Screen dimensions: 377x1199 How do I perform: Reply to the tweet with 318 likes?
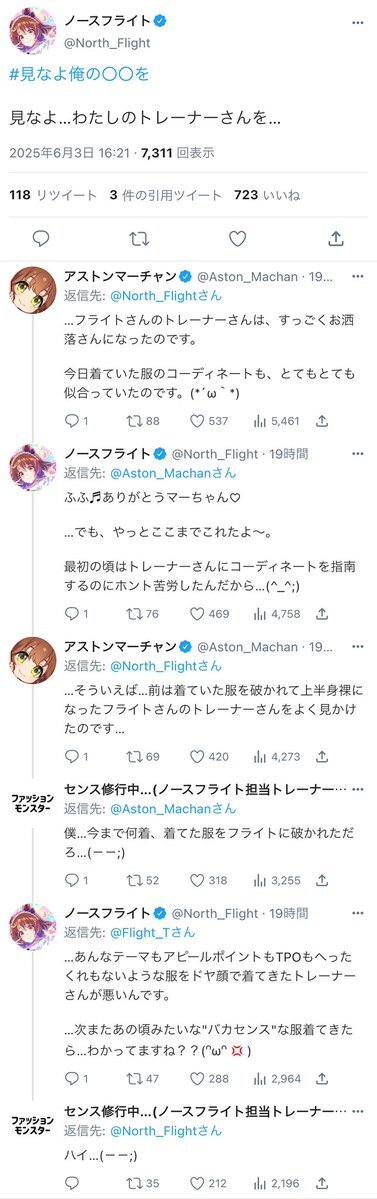click(71, 880)
